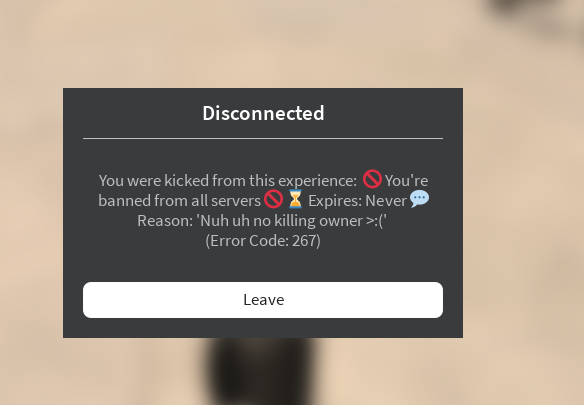Click the word "Never" in expiry text
The width and height of the screenshot is (584, 405).
[386, 201]
